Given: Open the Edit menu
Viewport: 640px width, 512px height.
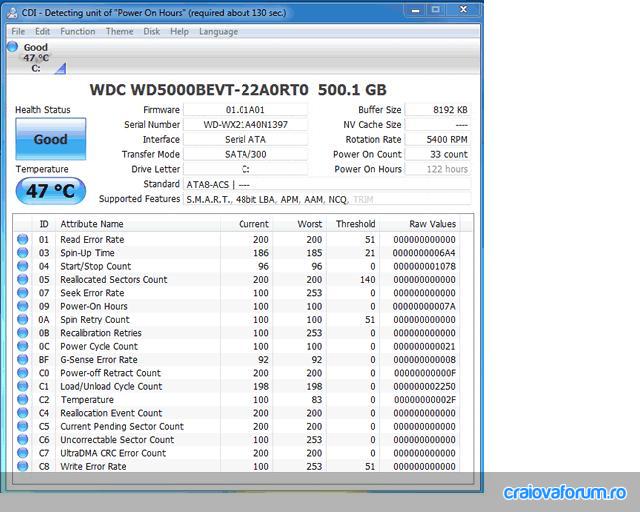Looking at the screenshot, I should point(42,31).
